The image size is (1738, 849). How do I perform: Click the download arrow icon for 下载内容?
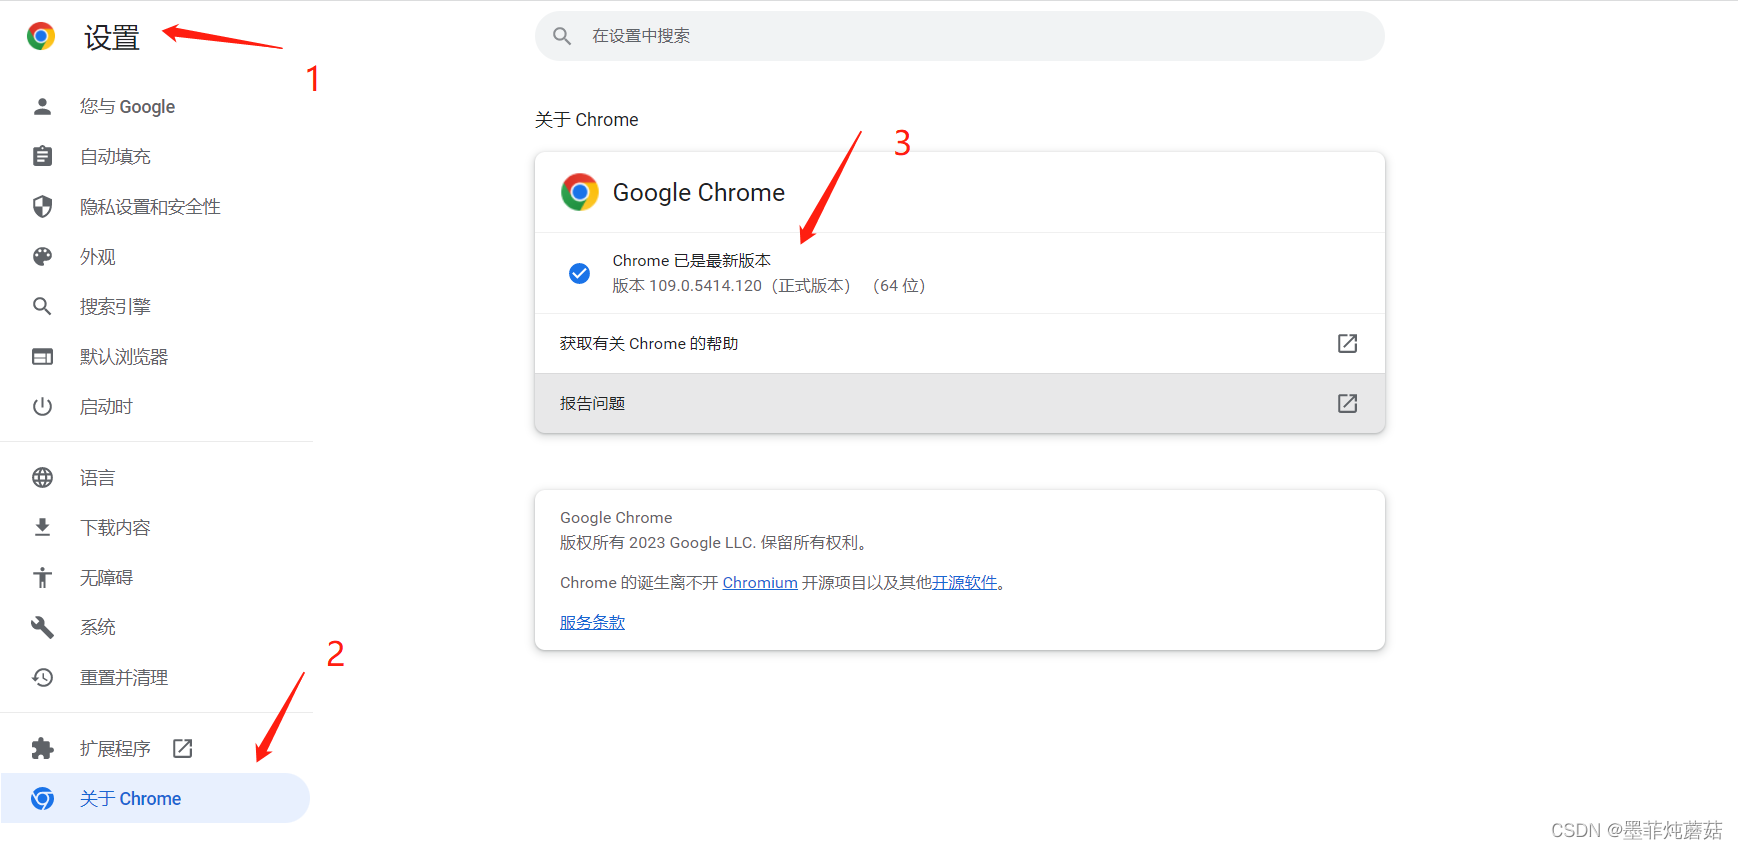pos(42,527)
